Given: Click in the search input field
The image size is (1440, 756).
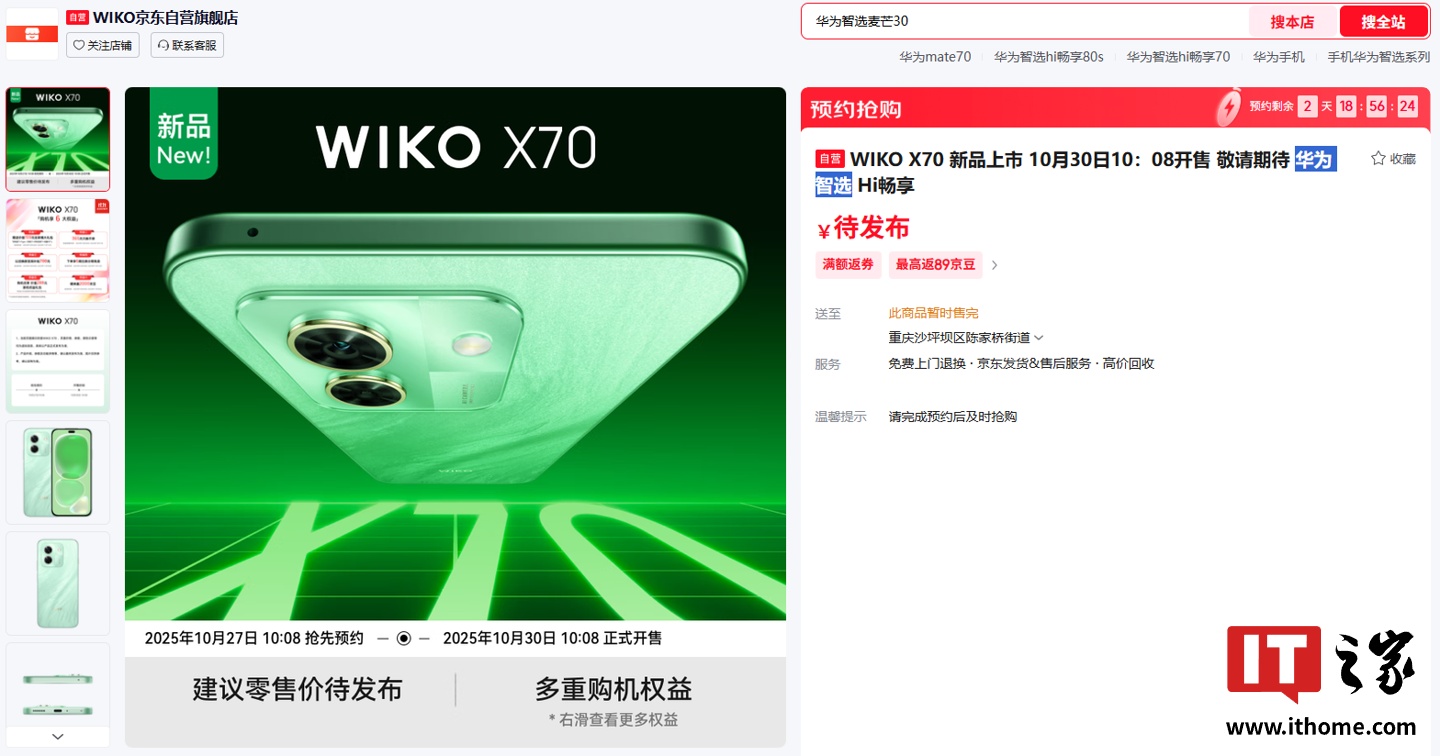Looking at the screenshot, I should coord(1025,21).
